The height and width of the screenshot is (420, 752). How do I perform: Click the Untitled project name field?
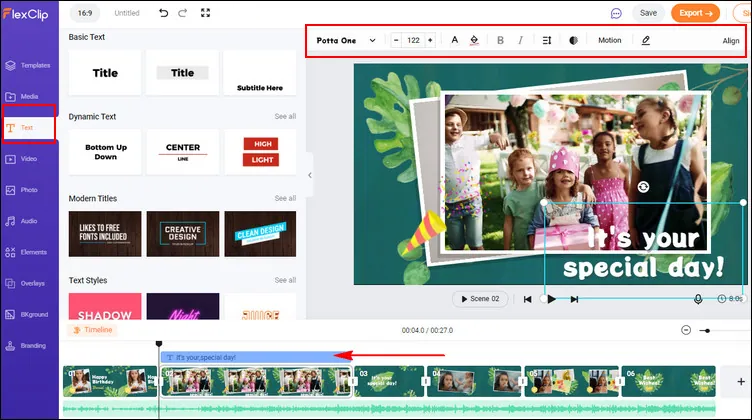pyautogui.click(x=127, y=13)
